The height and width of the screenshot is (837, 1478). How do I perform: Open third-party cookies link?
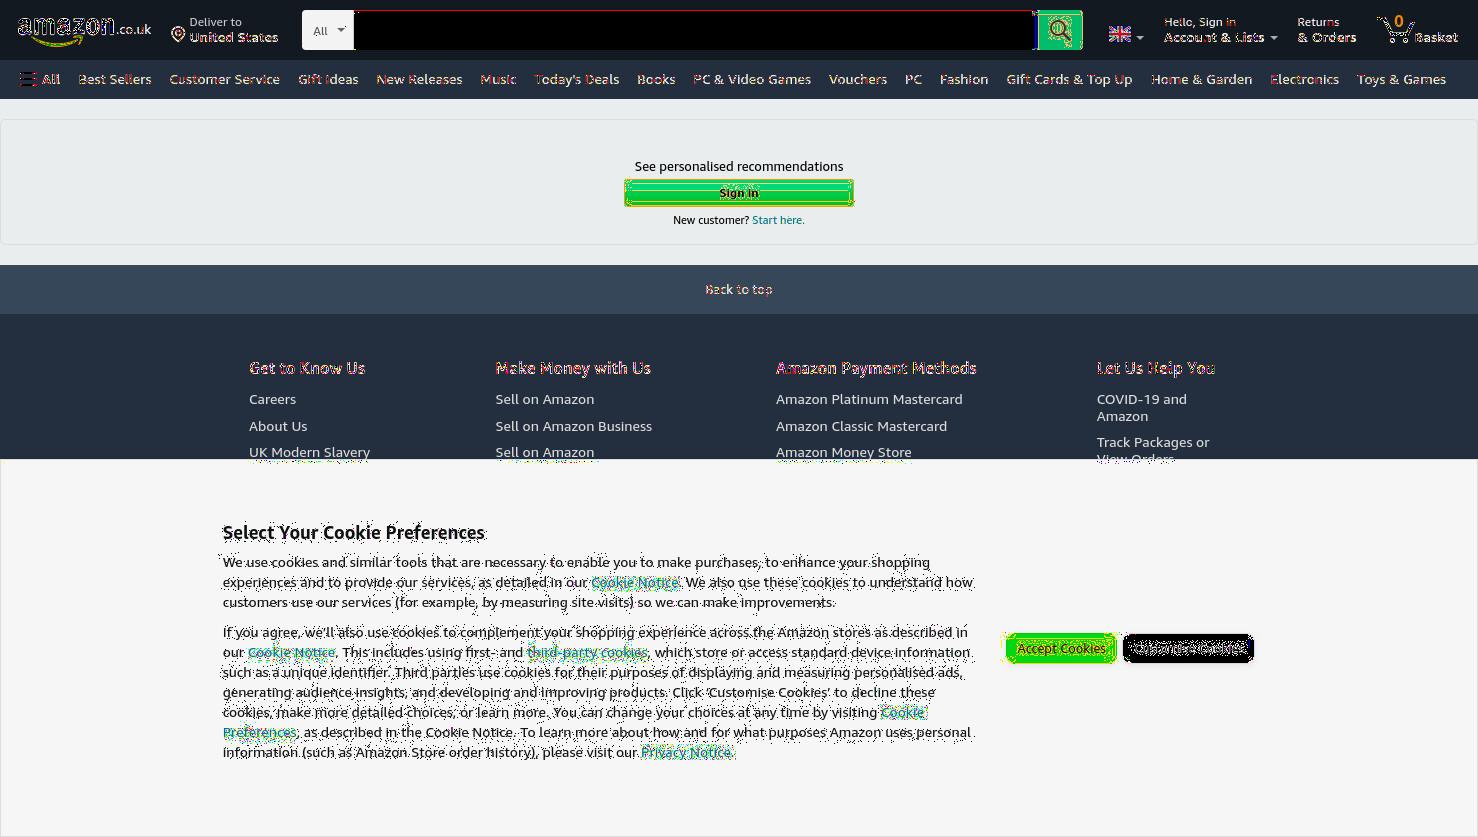587,652
